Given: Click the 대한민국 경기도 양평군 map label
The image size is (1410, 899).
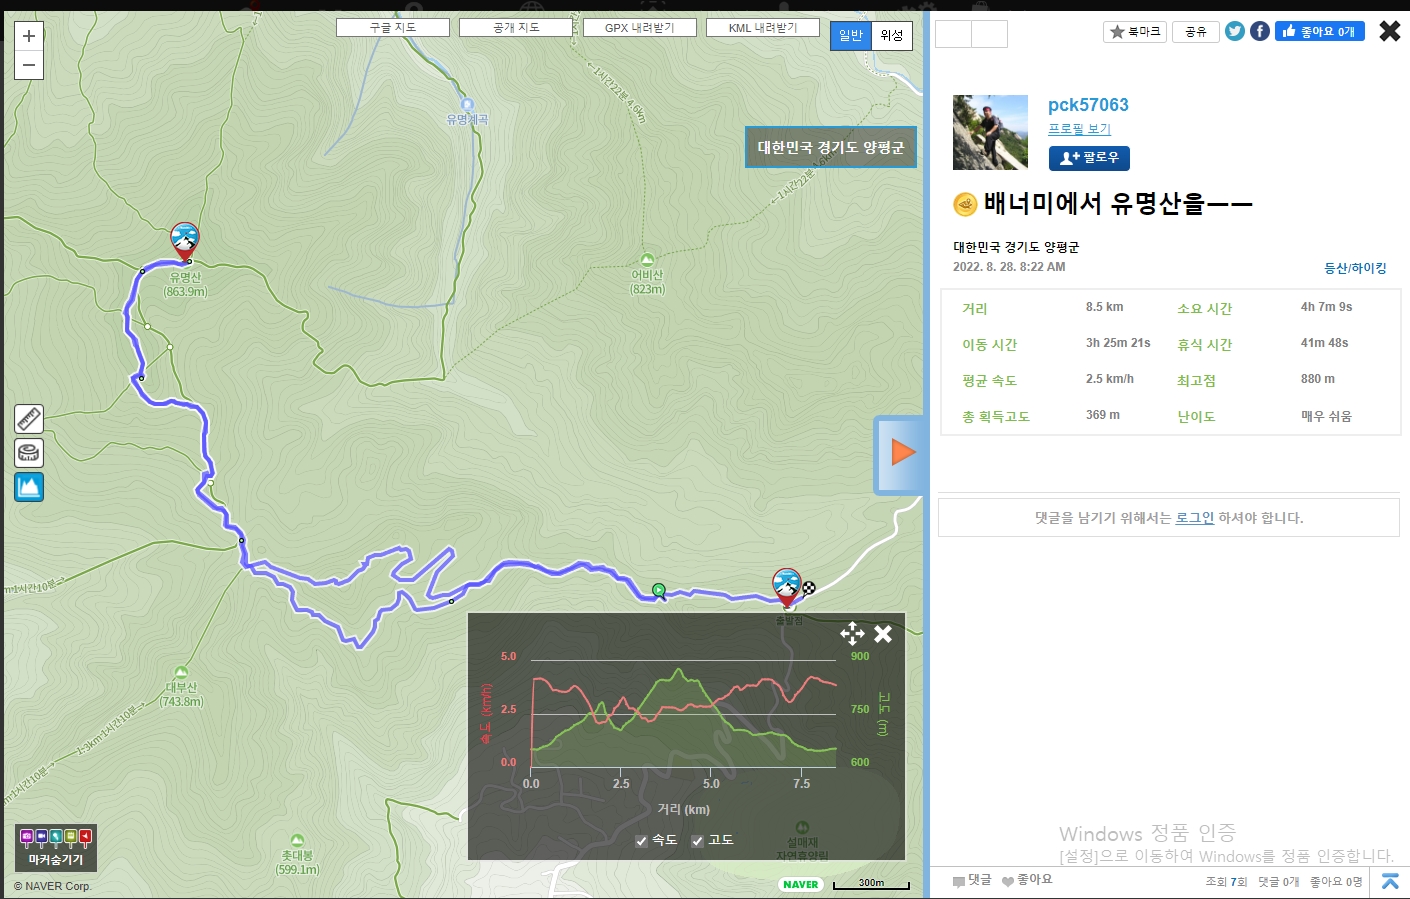Looking at the screenshot, I should pyautogui.click(x=831, y=147).
